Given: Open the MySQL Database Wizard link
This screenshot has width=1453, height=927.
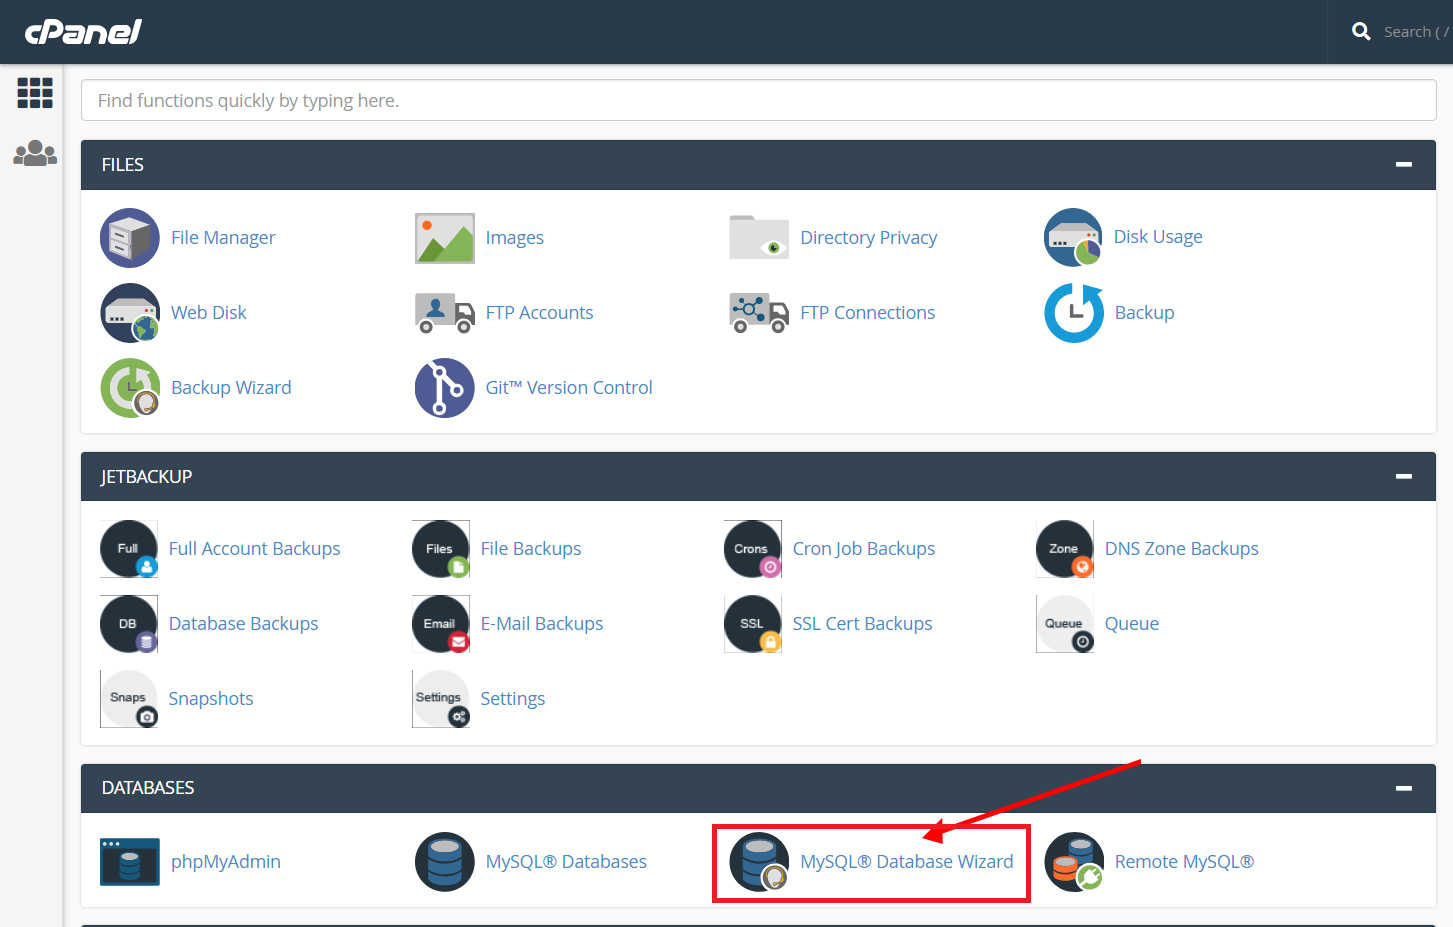Looking at the screenshot, I should pyautogui.click(x=906, y=862).
